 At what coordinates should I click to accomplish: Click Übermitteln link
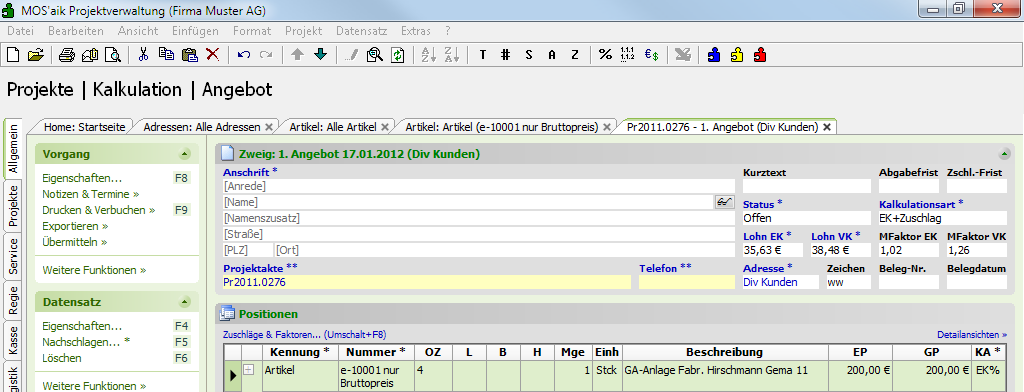pos(74,242)
